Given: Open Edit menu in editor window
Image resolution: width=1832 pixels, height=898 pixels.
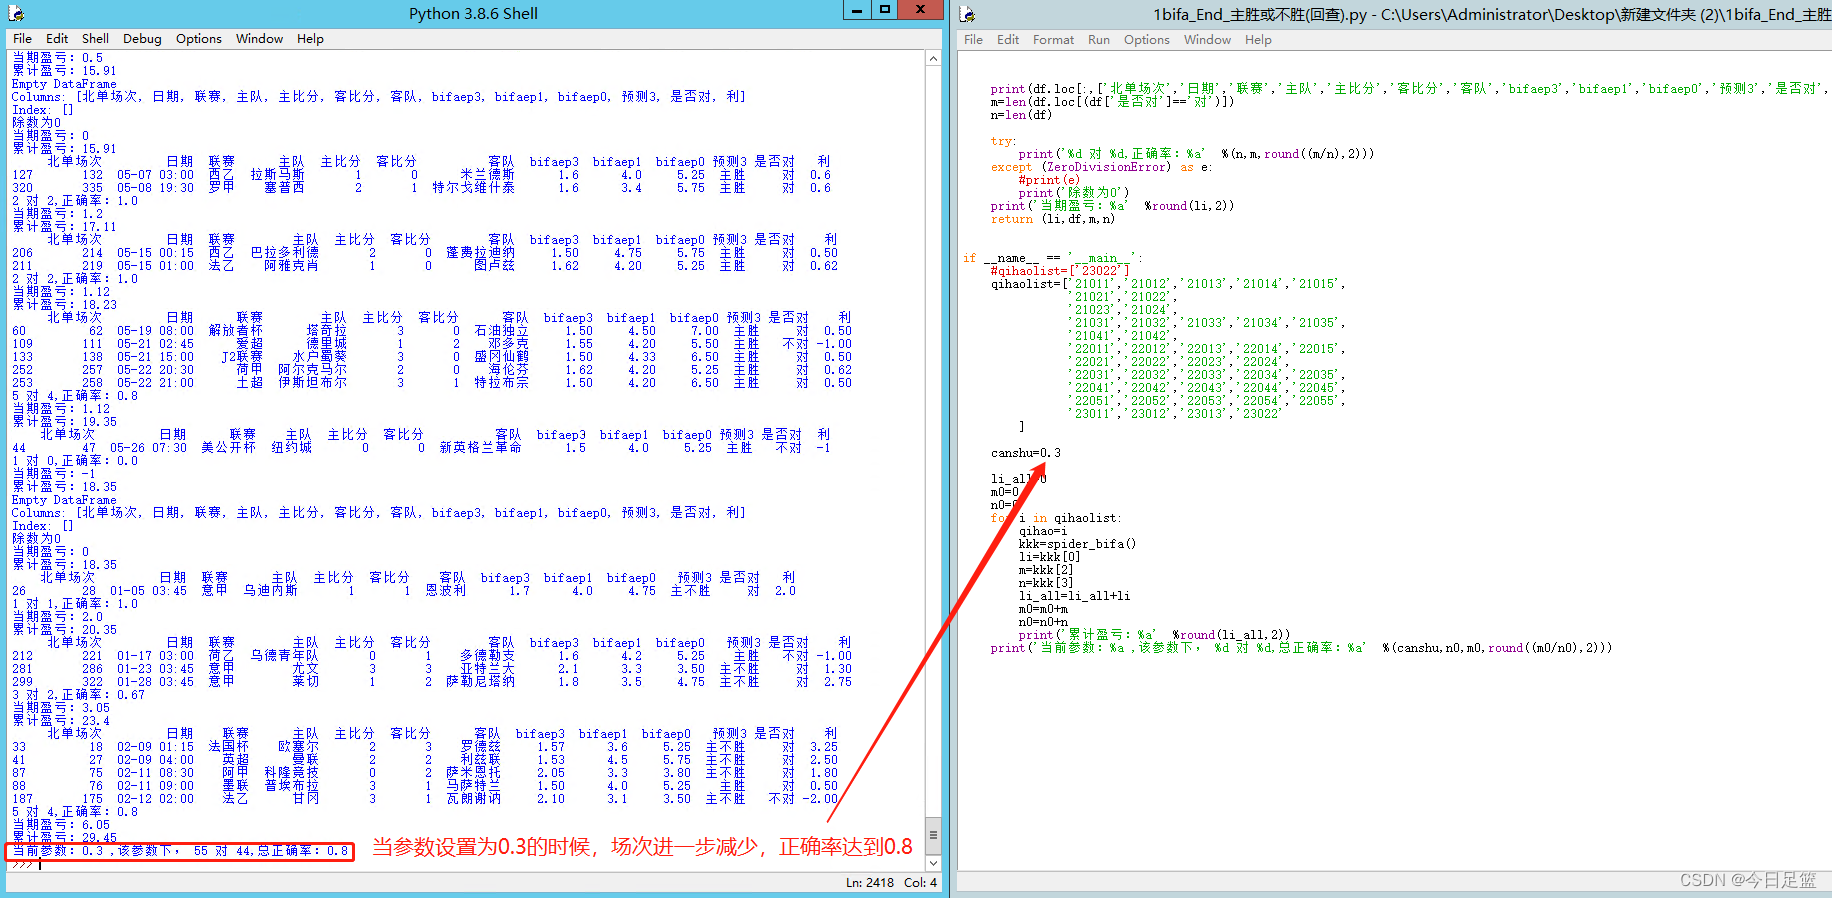Looking at the screenshot, I should (x=1008, y=40).
